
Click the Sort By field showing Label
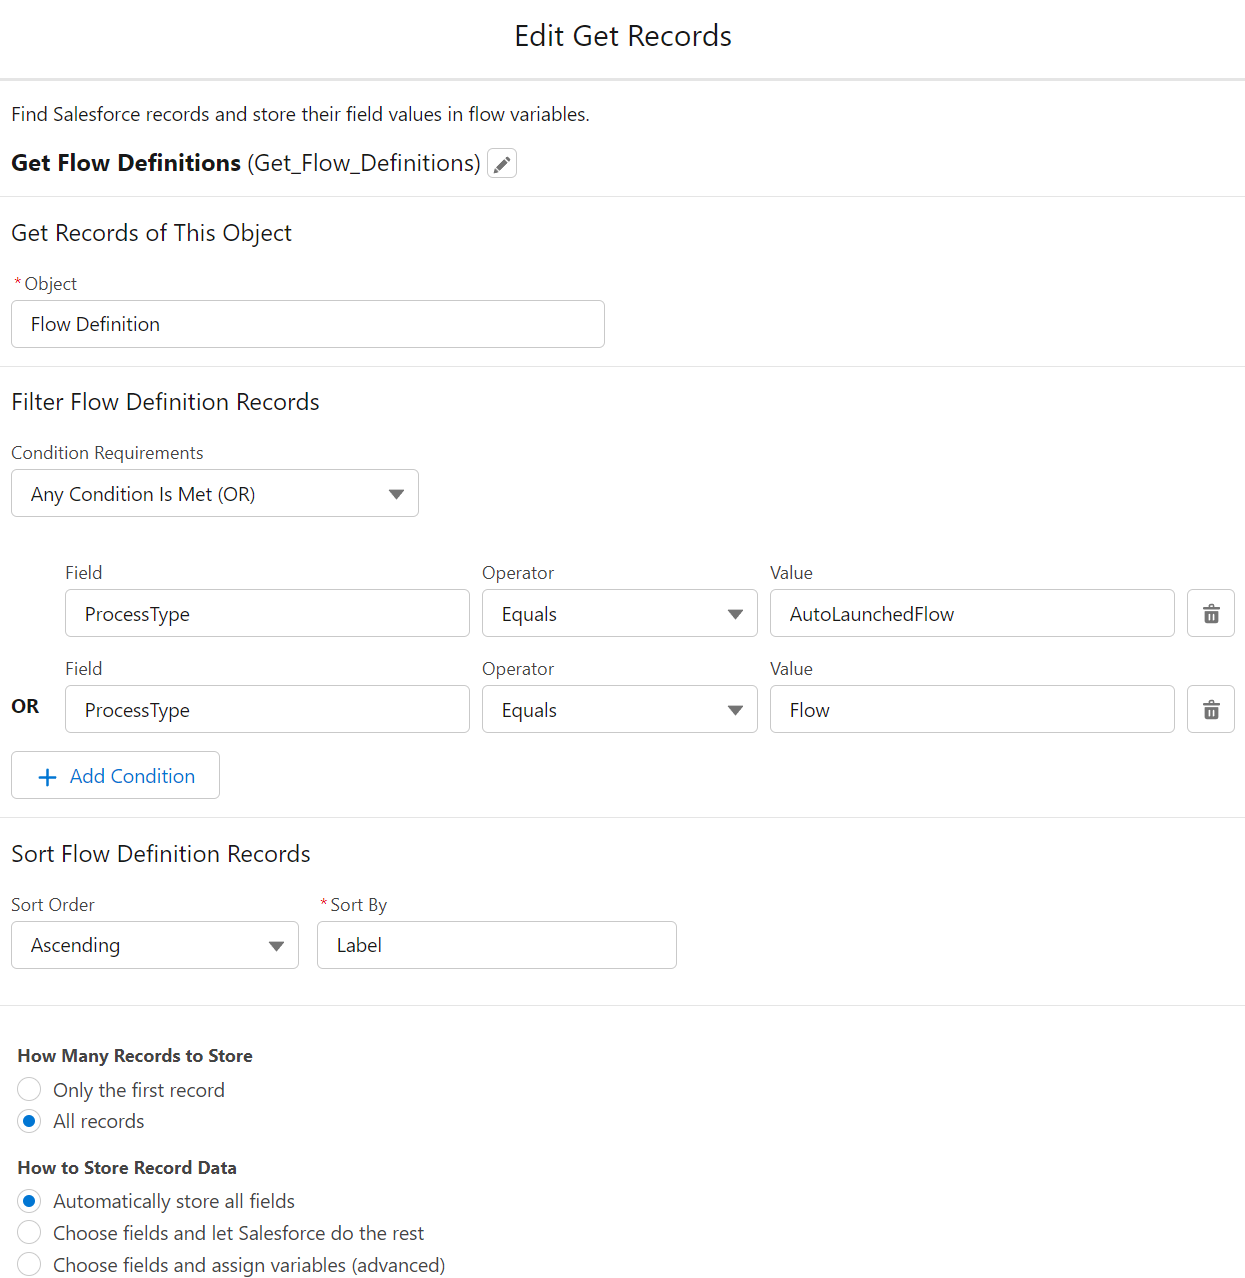coord(496,945)
